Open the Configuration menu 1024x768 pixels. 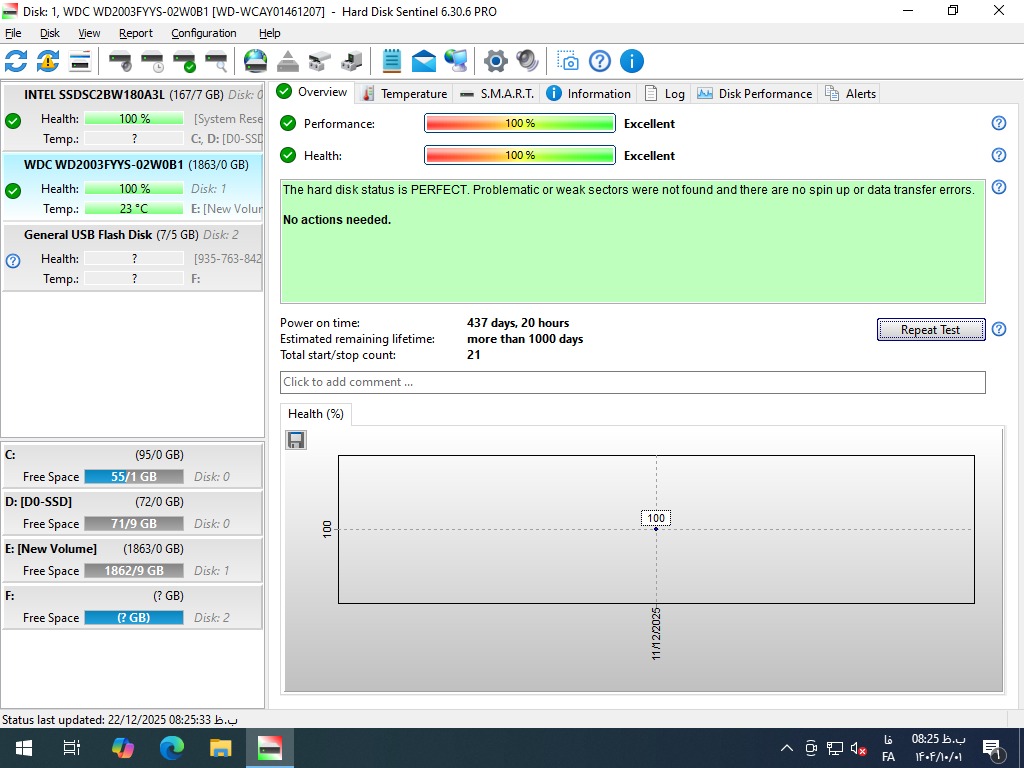click(203, 33)
